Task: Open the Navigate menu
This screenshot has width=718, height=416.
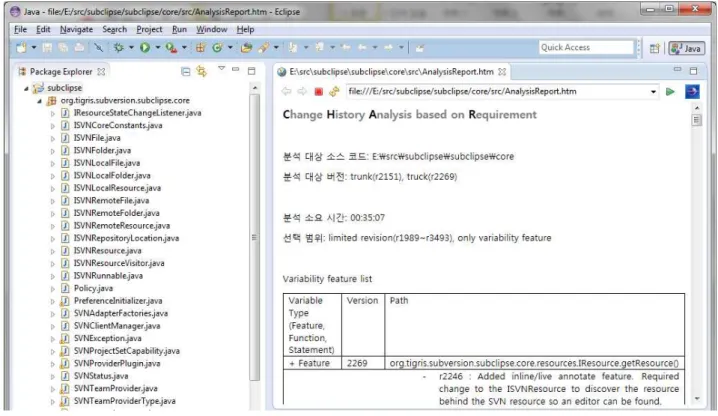Action: 76,29
